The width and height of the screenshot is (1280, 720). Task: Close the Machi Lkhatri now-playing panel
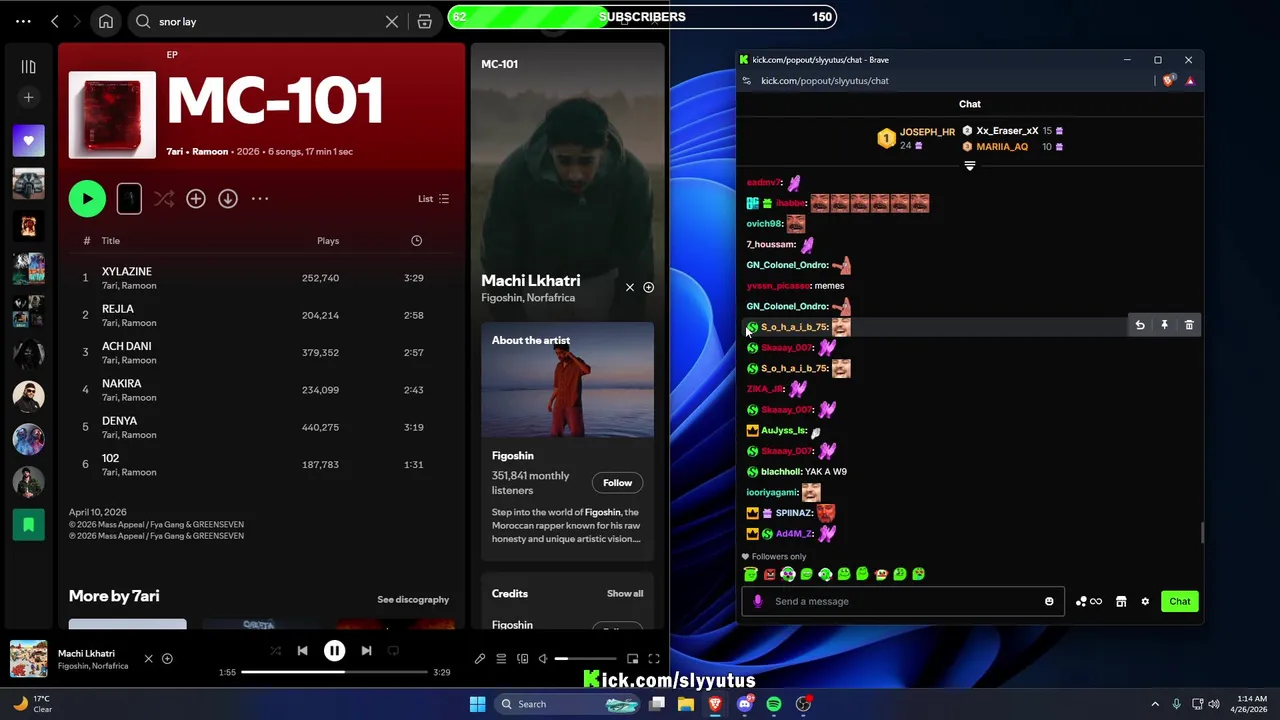point(630,288)
